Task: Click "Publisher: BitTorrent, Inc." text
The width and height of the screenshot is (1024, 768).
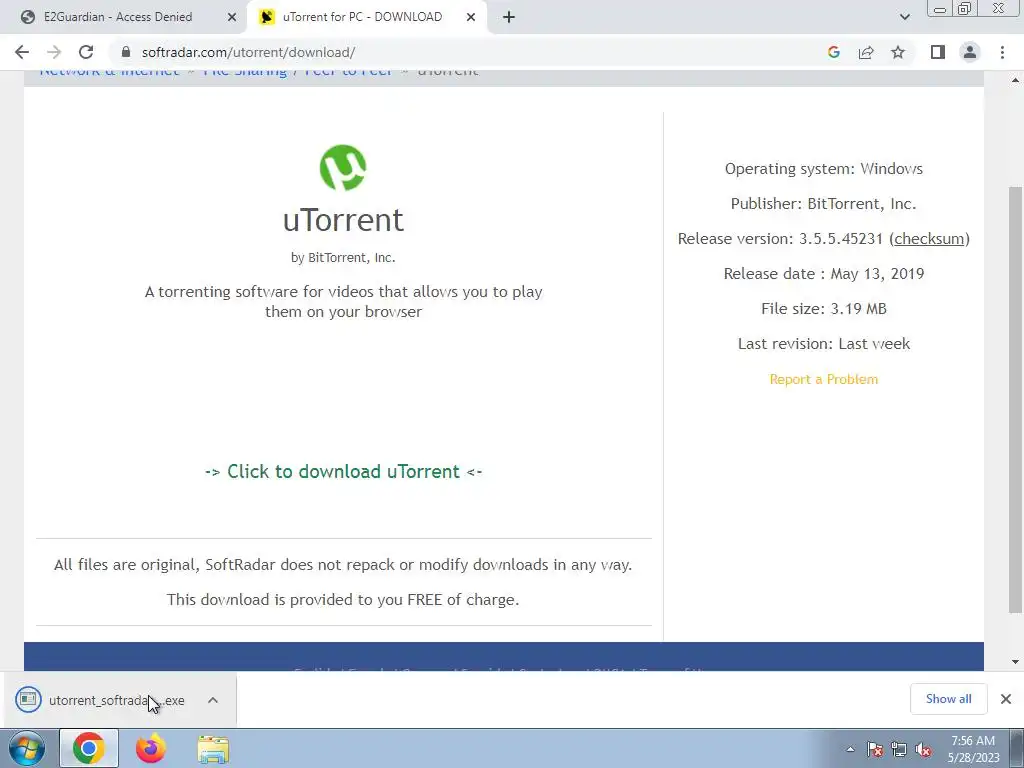Action: point(824,204)
